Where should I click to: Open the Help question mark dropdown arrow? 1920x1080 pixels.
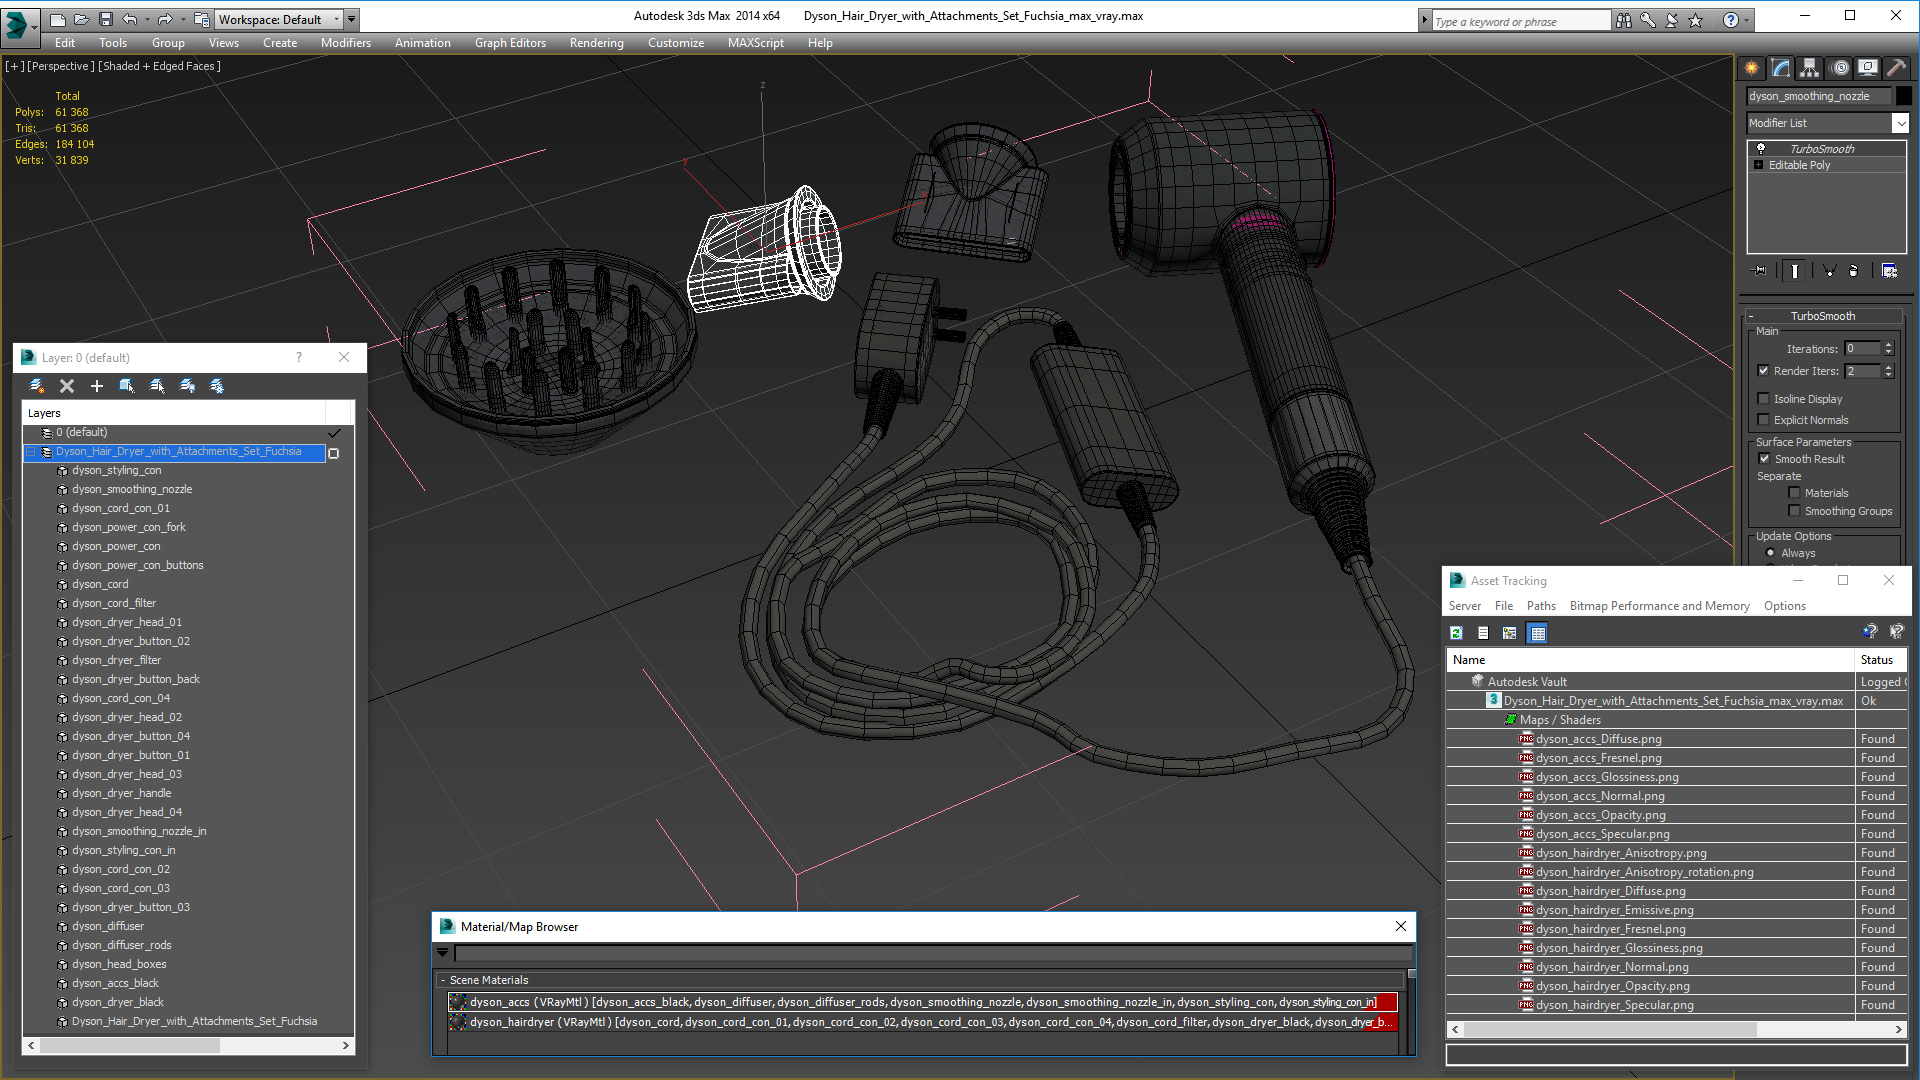(x=1747, y=20)
